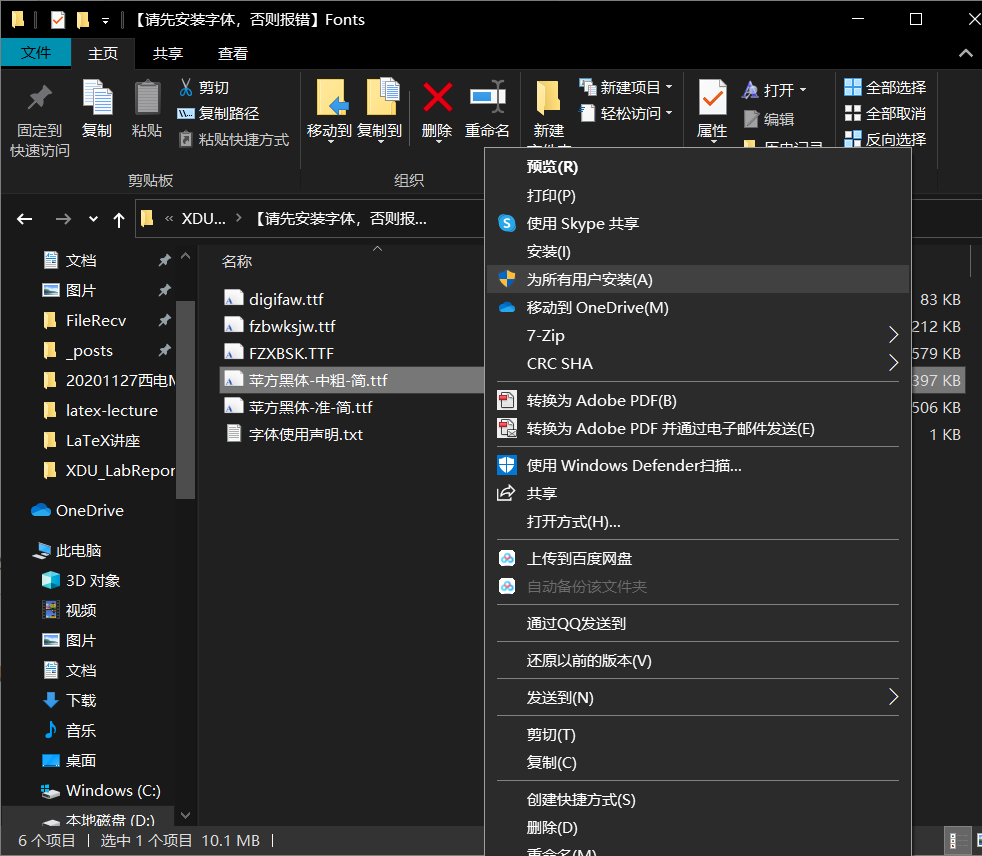This screenshot has height=856, width=982.
Task: Click Invert Selection in ribbon
Action: click(885, 140)
